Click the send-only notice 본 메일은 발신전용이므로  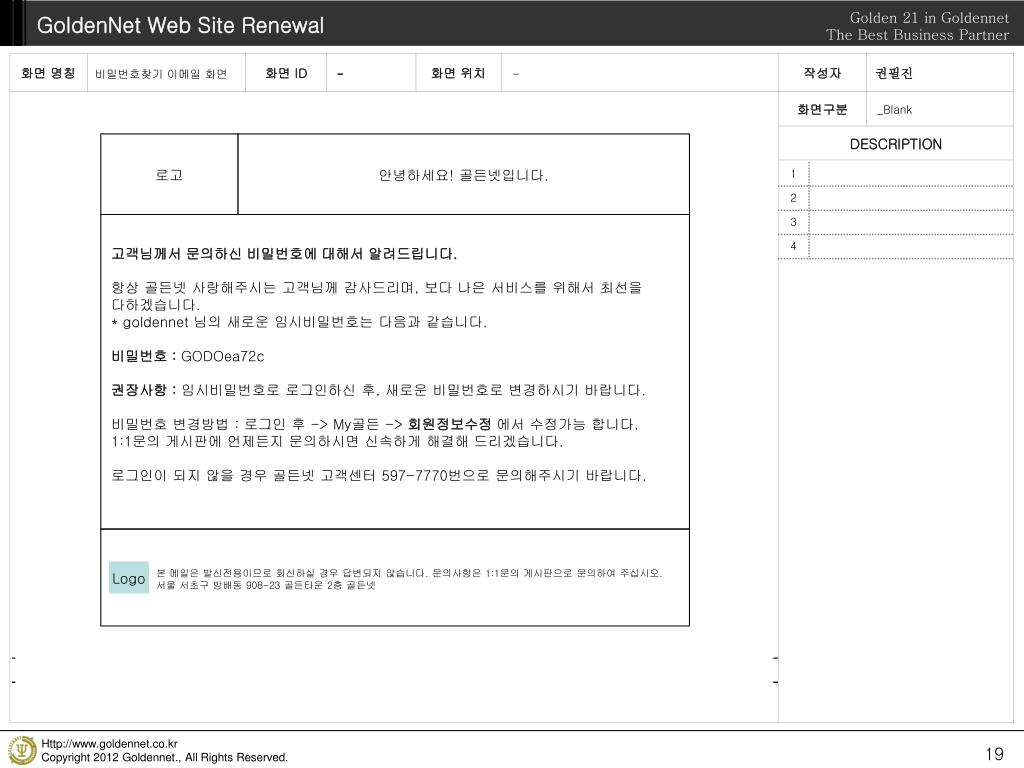(x=409, y=573)
